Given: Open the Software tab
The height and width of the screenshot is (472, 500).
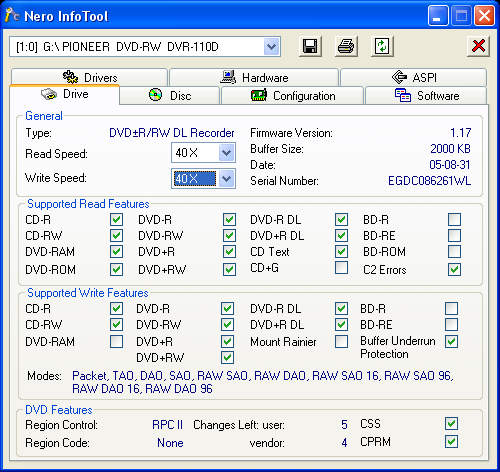Looking at the screenshot, I should click(x=426, y=96).
